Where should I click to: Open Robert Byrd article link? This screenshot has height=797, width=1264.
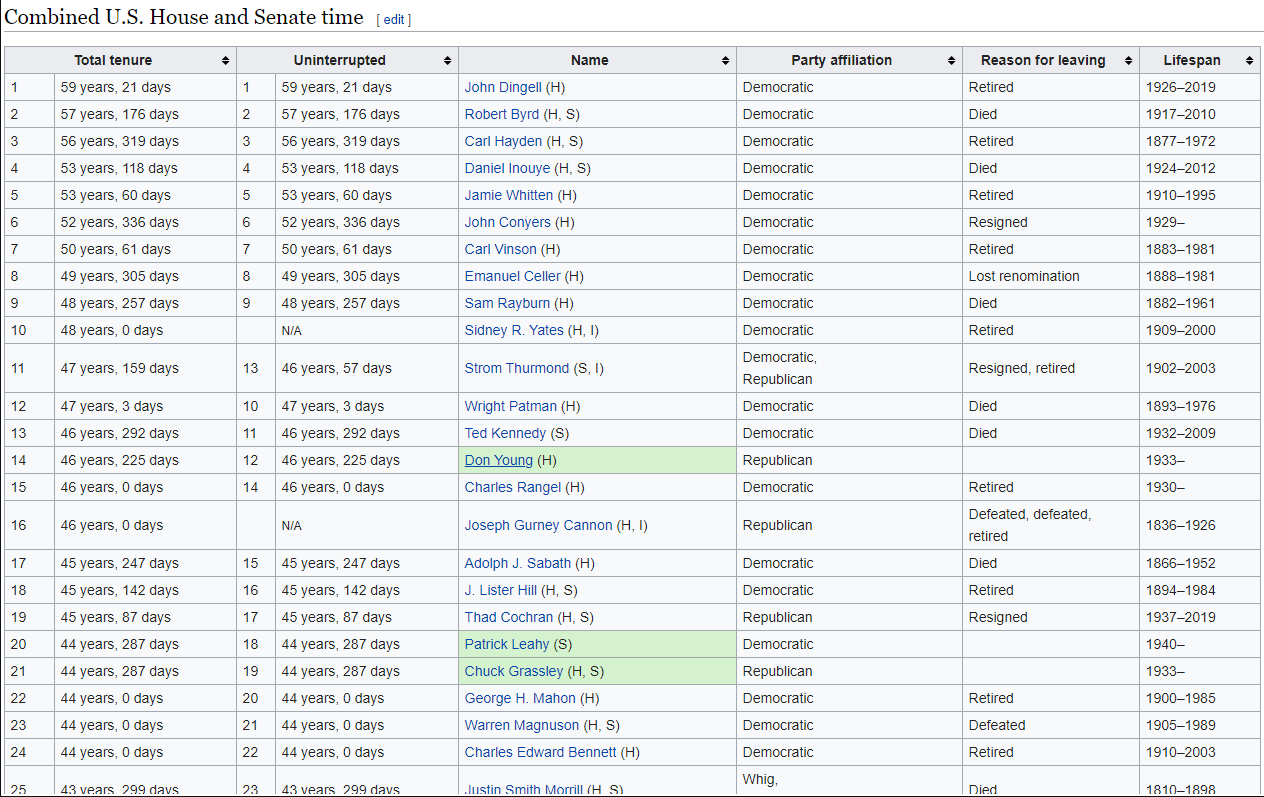[502, 114]
